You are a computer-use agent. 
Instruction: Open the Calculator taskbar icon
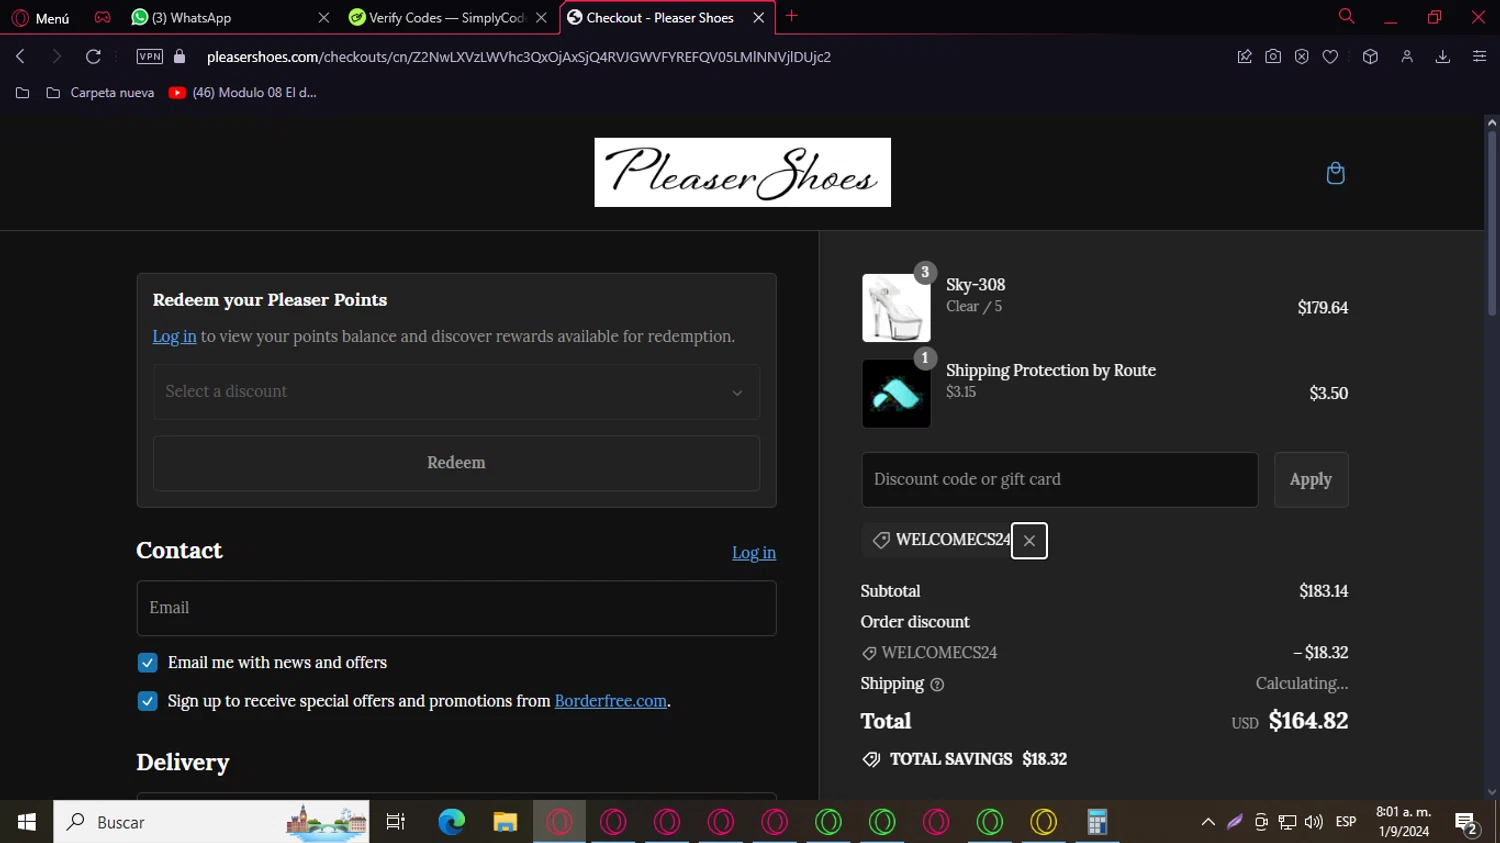pos(1097,822)
